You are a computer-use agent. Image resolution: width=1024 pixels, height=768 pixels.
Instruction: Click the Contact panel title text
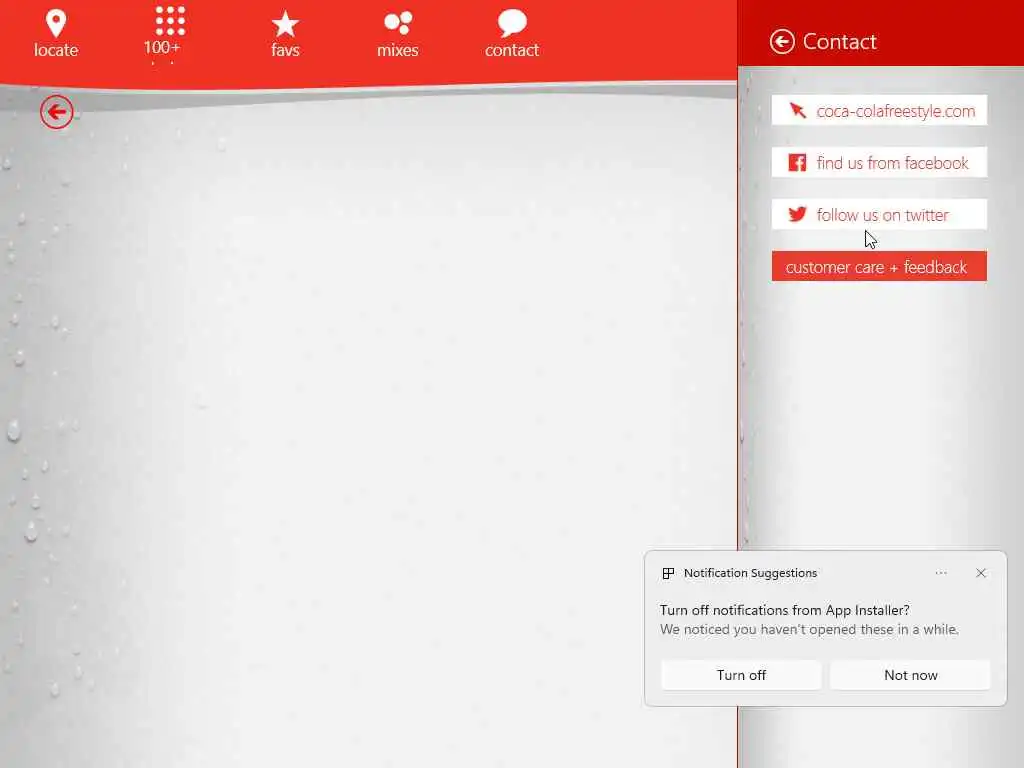pyautogui.click(x=839, y=42)
